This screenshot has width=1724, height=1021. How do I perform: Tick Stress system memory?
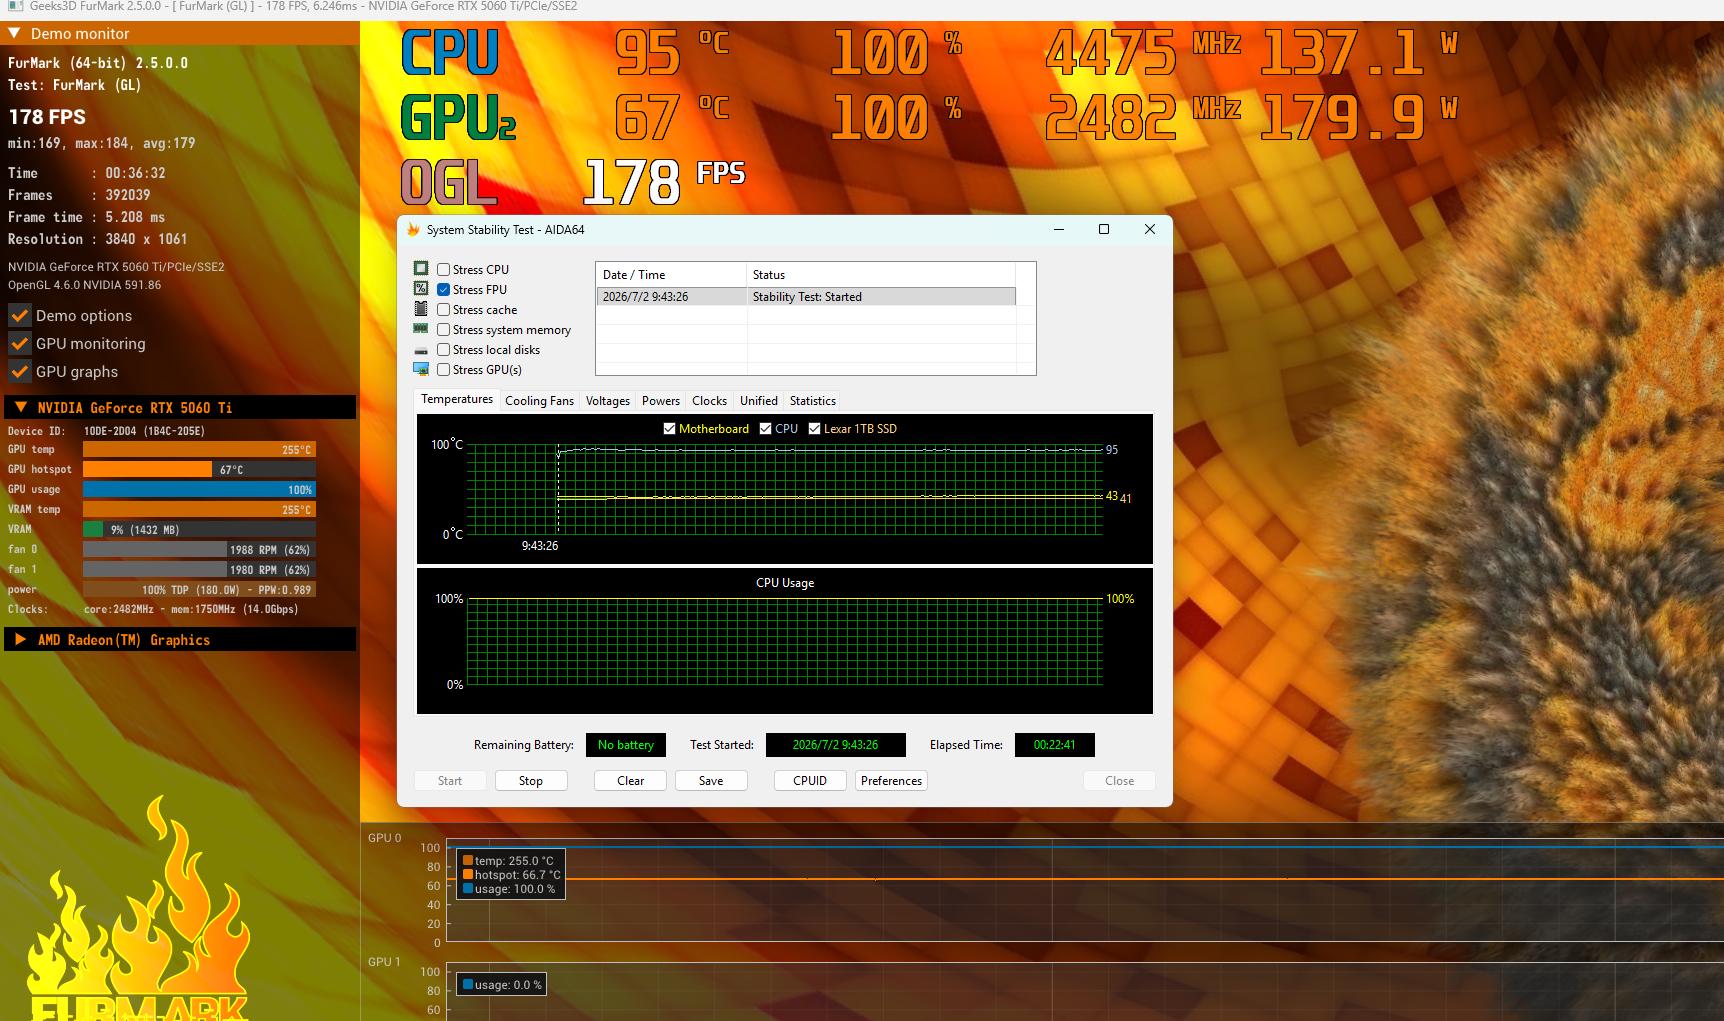tap(443, 330)
